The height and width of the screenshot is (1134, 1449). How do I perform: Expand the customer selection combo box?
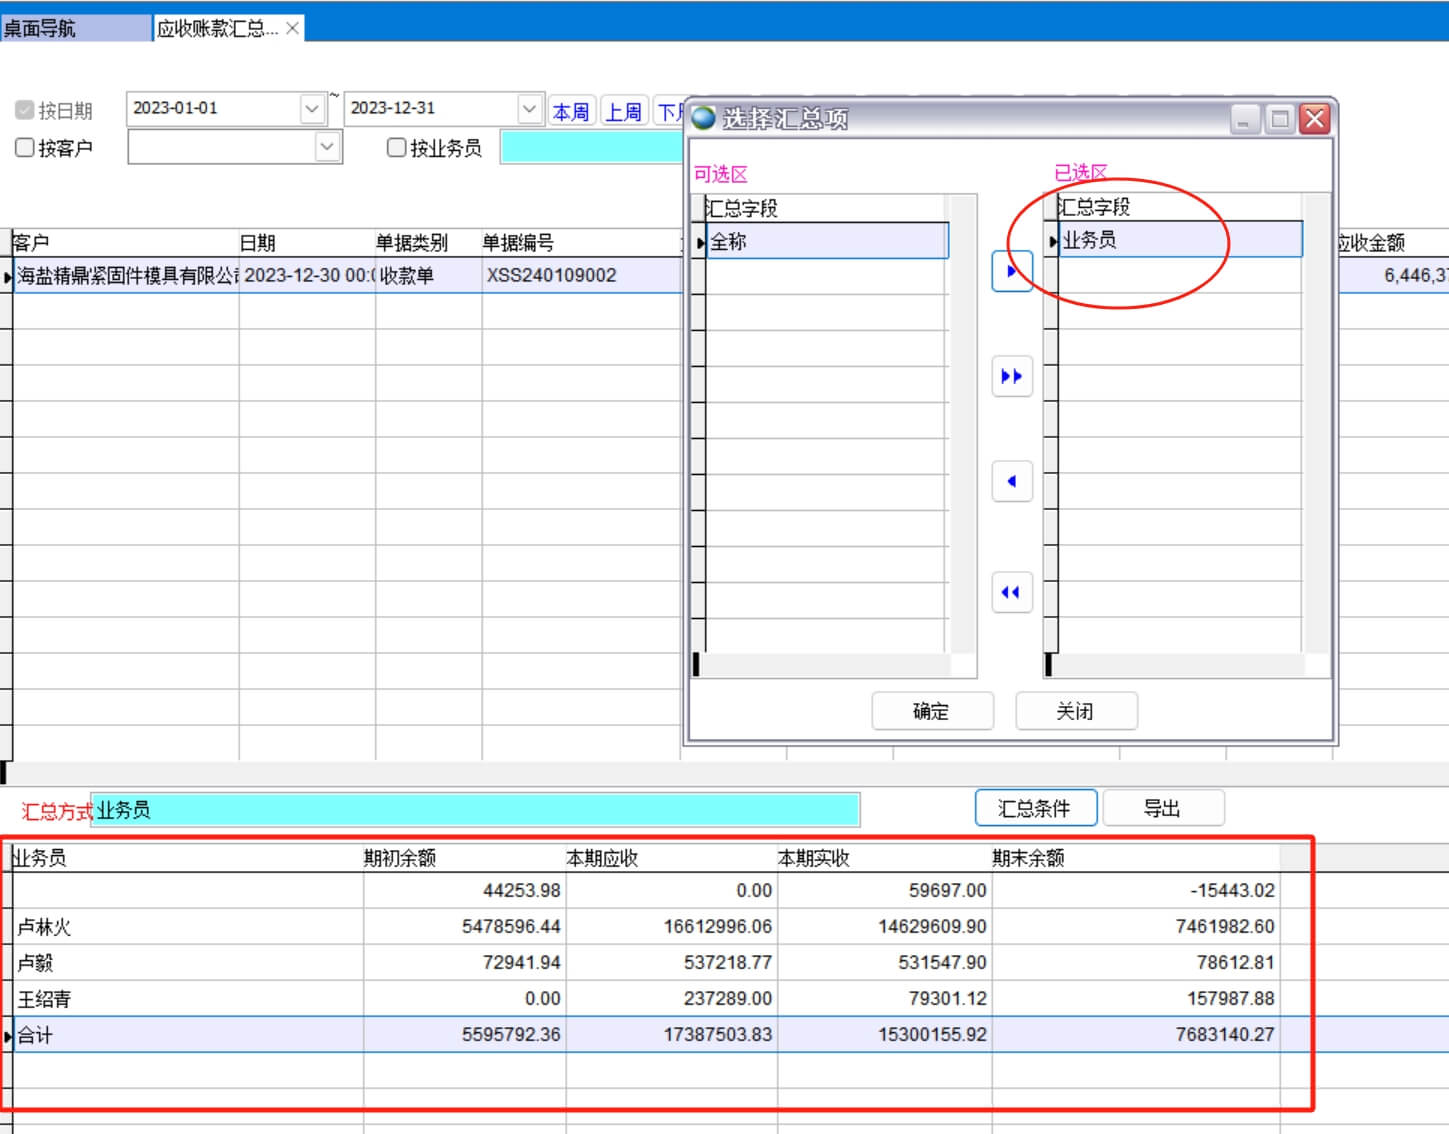tap(327, 147)
